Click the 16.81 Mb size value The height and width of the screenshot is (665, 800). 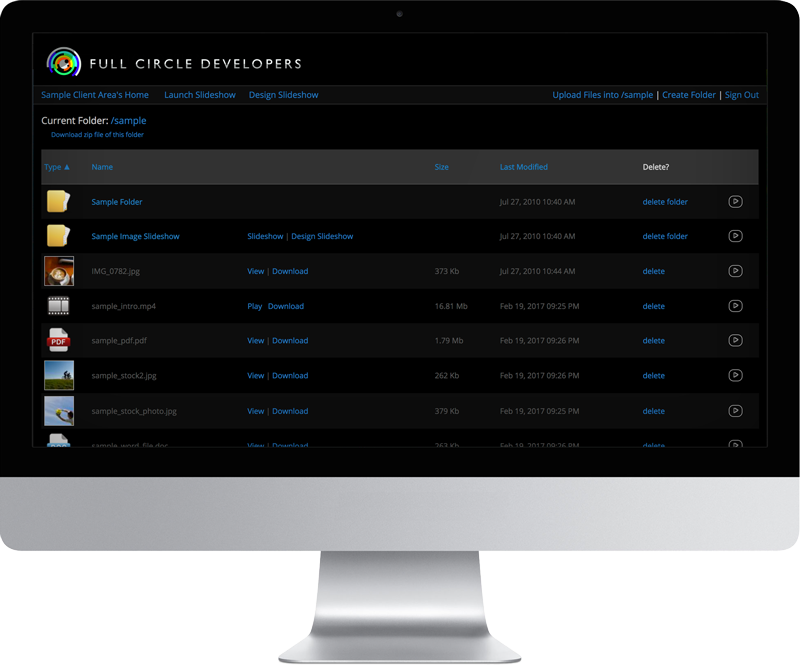pos(451,306)
